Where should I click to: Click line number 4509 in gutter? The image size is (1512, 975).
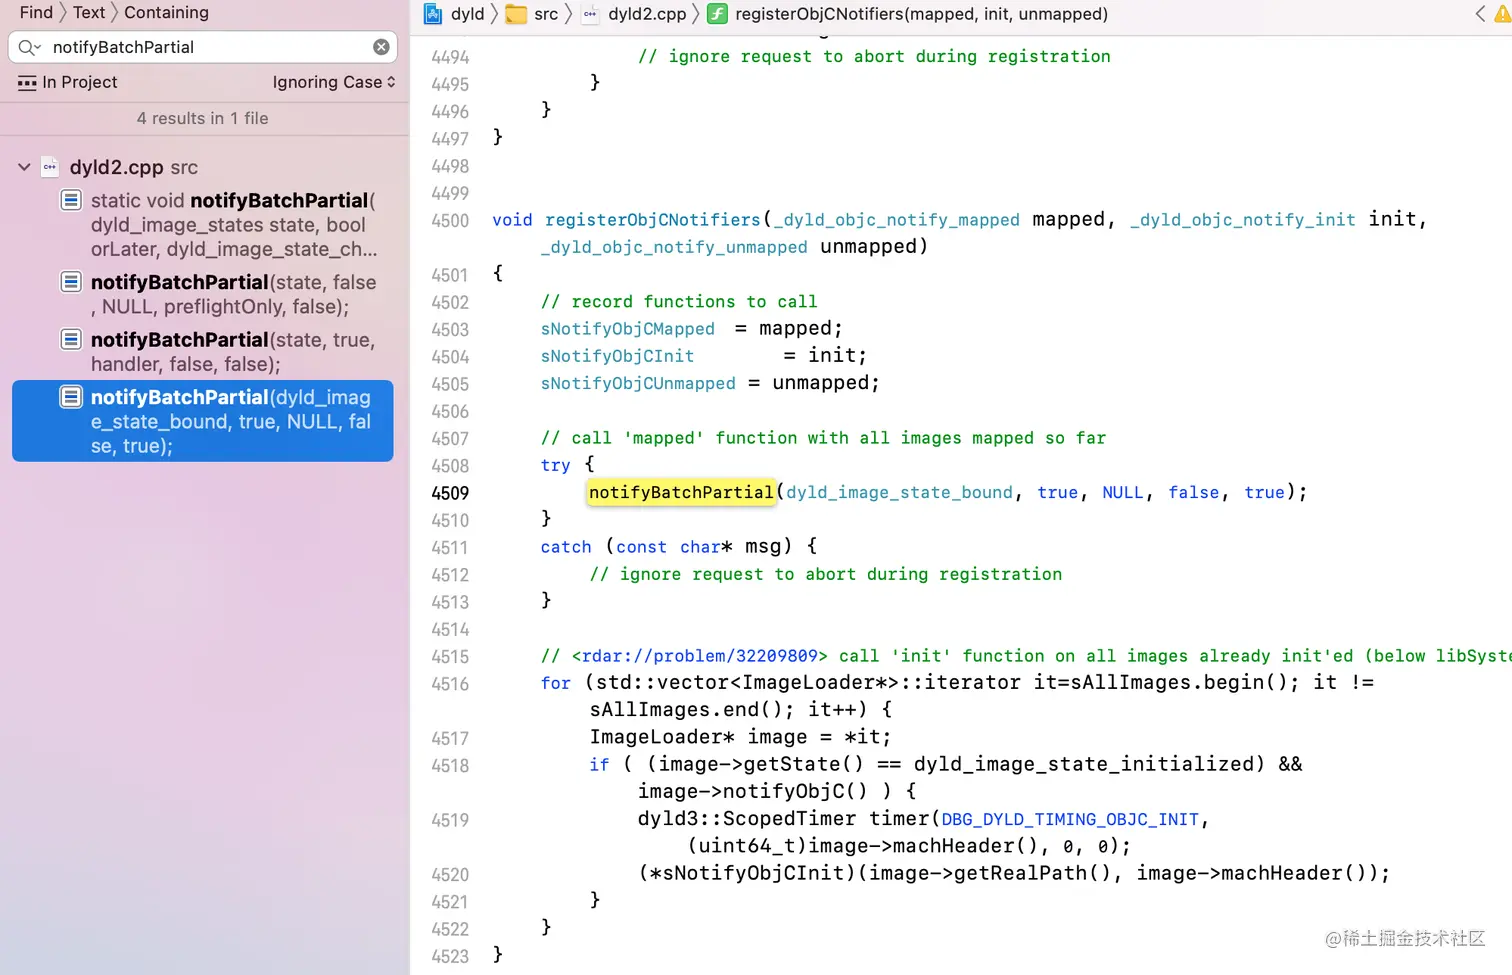tap(449, 493)
